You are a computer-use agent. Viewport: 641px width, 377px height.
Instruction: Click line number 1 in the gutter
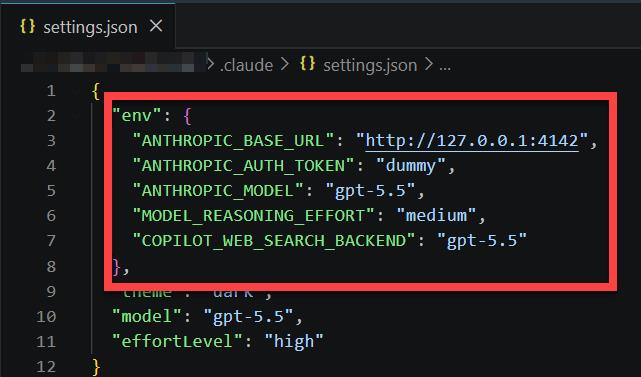pyautogui.click(x=51, y=91)
